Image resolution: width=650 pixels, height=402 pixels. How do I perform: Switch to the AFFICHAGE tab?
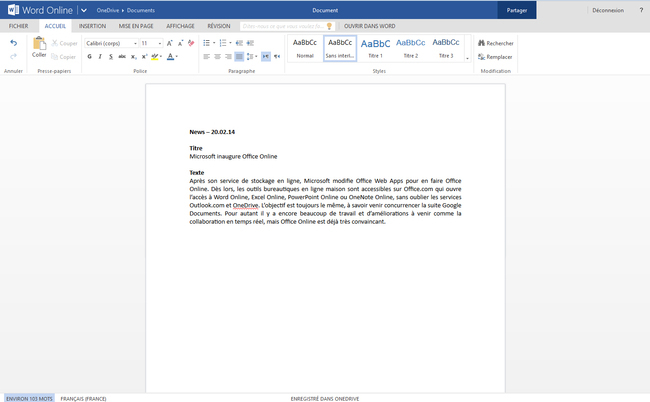pyautogui.click(x=180, y=26)
